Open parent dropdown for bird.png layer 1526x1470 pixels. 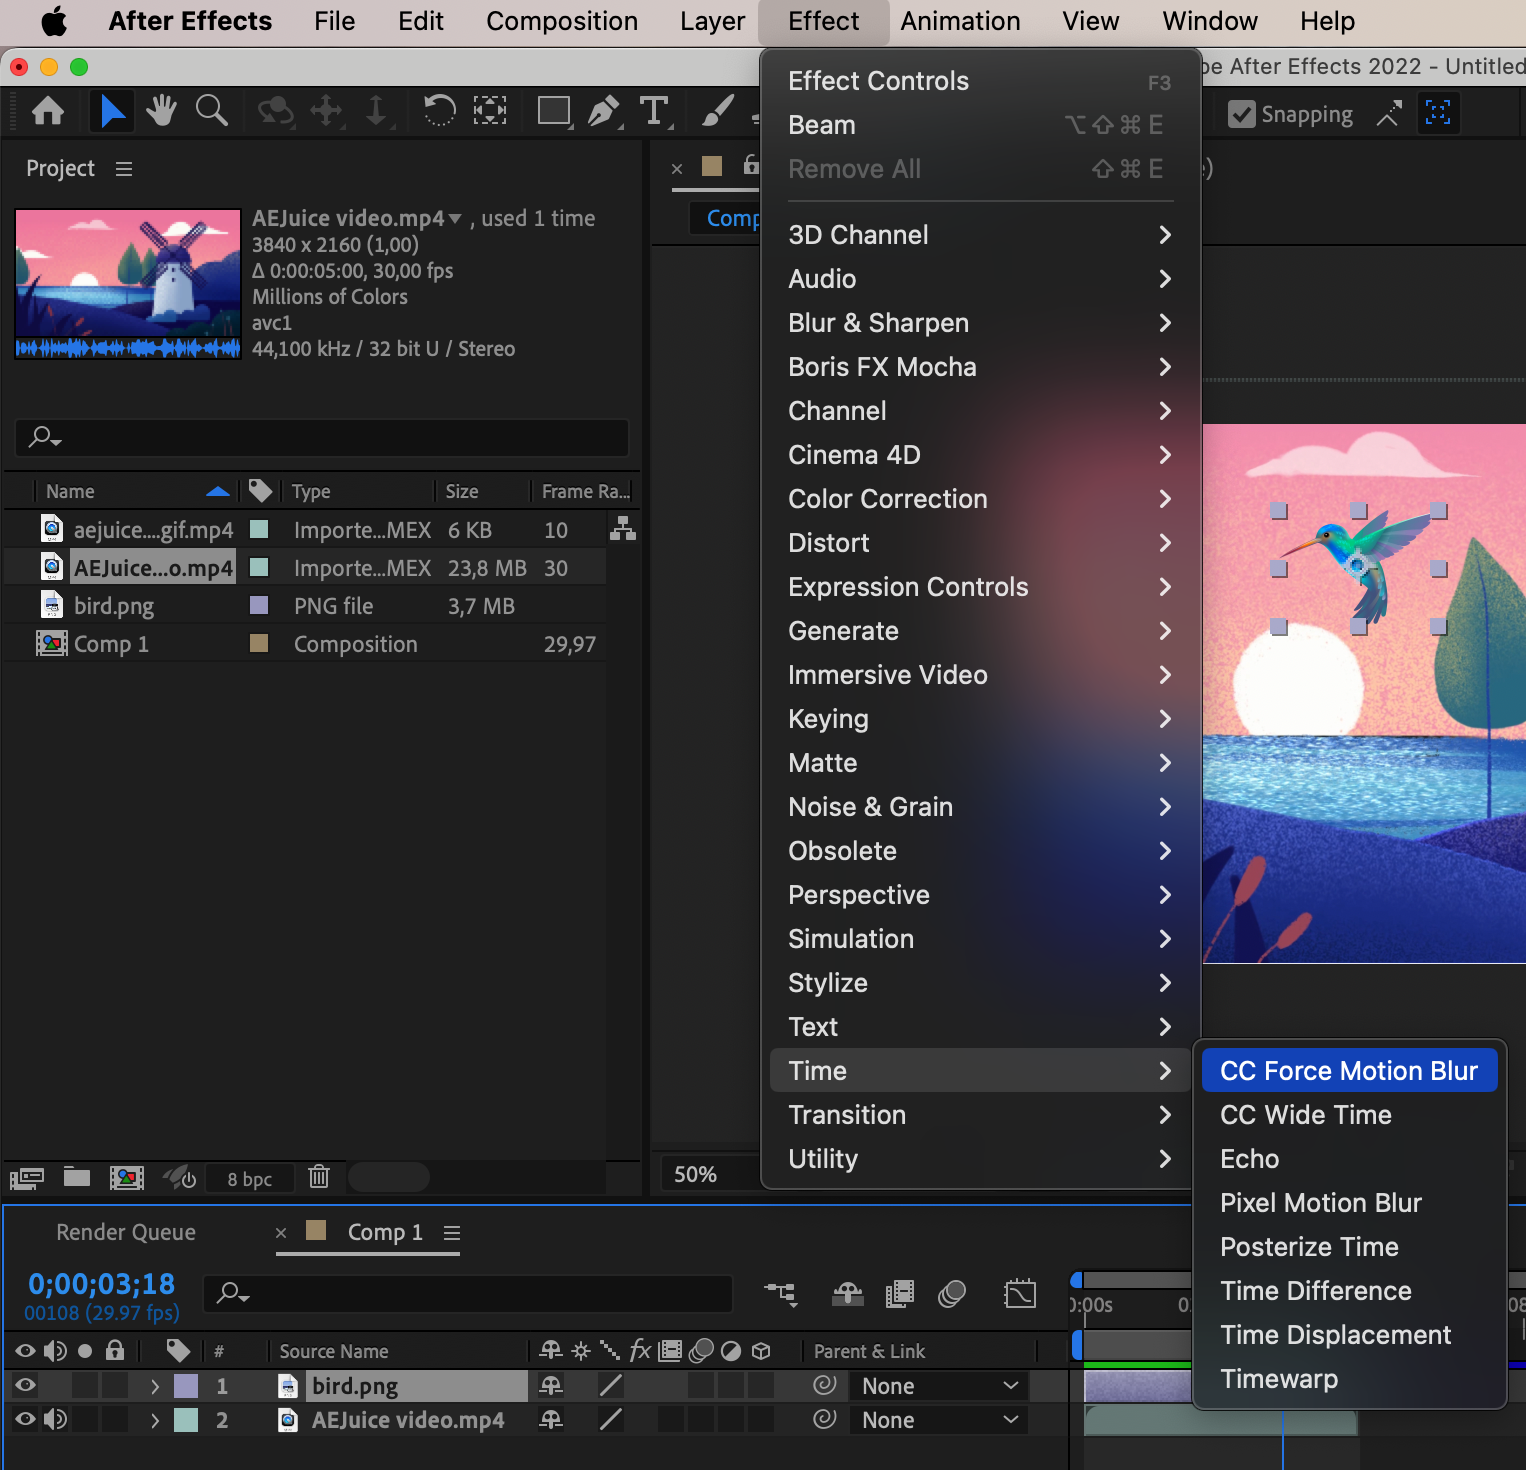coord(939,1386)
